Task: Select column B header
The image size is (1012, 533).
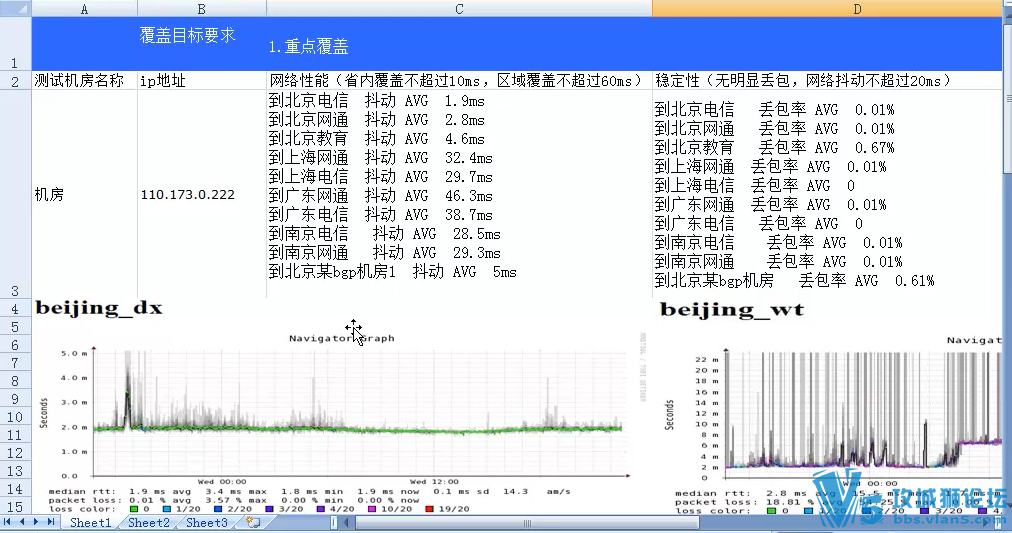Action: point(202,8)
